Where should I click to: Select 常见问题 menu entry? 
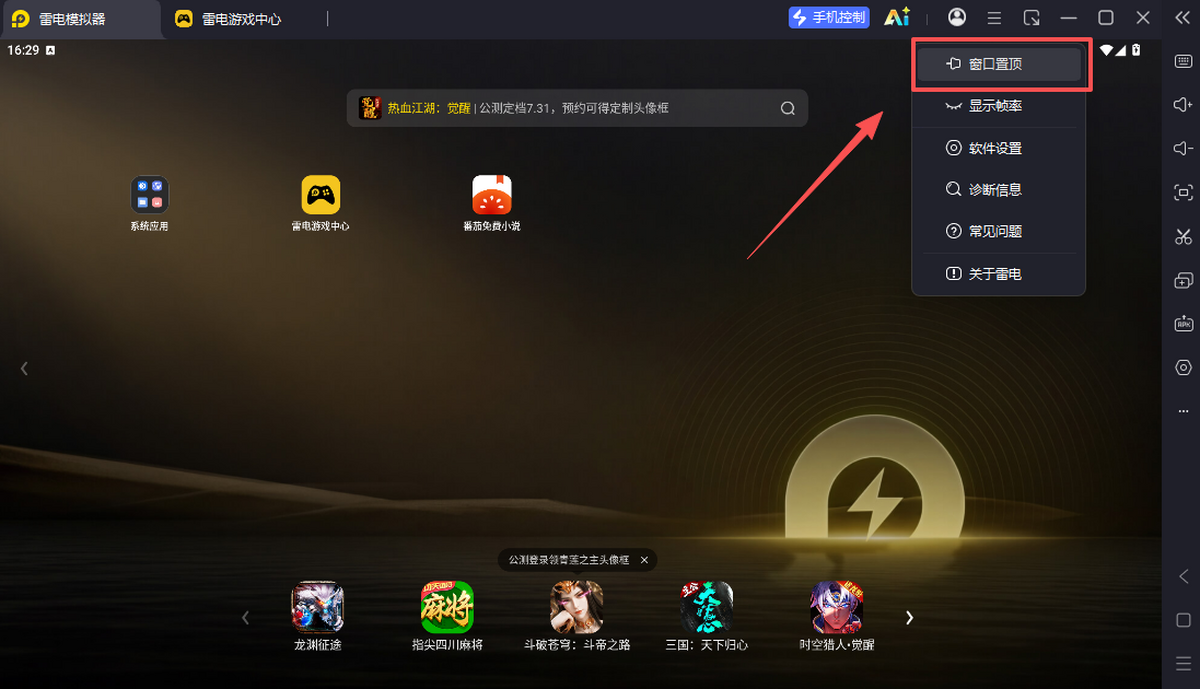998,231
